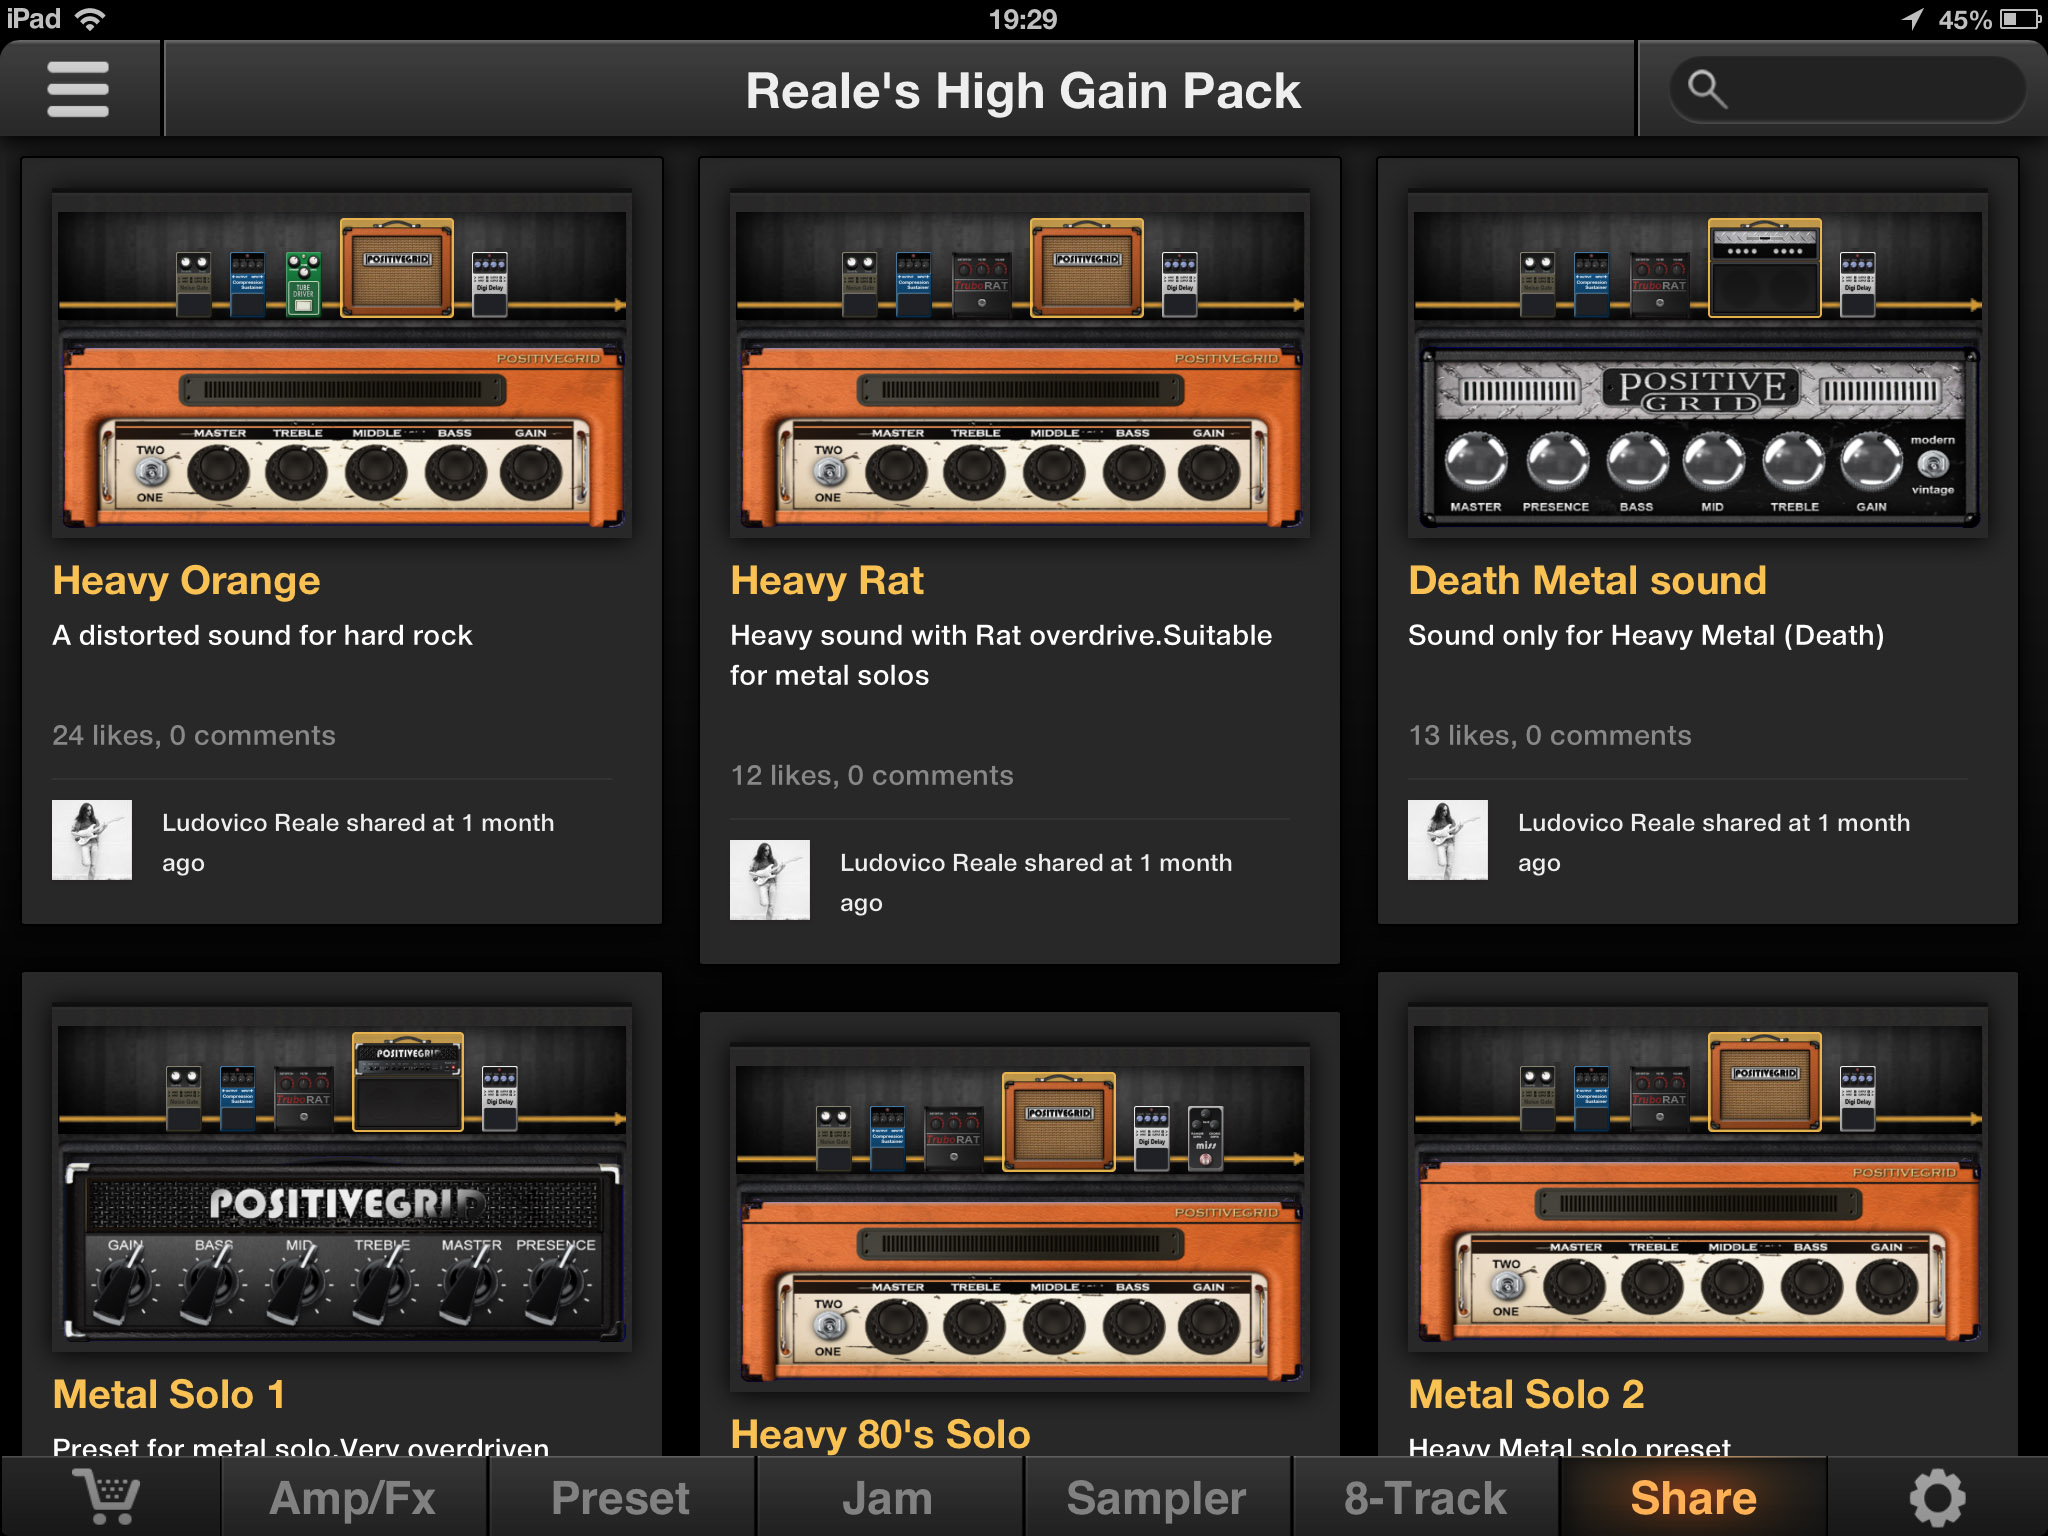
Task: Tap the Wi-Fi indicator in status bar
Action: (90, 19)
